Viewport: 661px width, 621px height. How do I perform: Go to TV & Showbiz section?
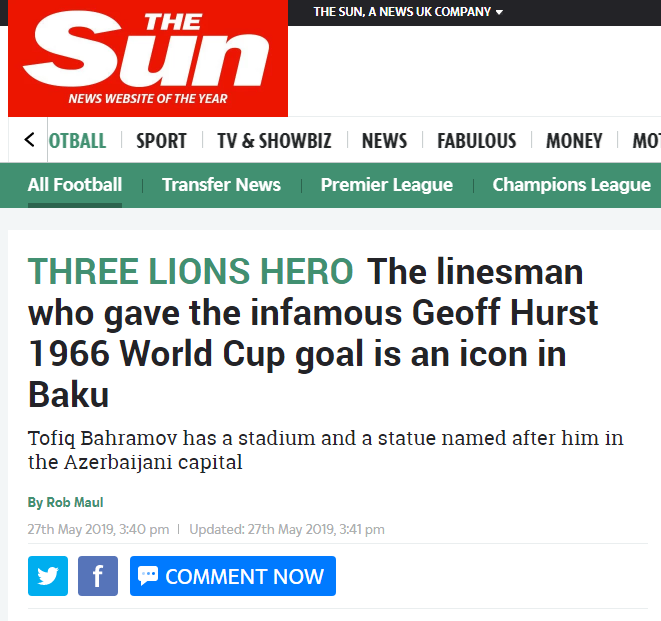pyautogui.click(x=274, y=141)
